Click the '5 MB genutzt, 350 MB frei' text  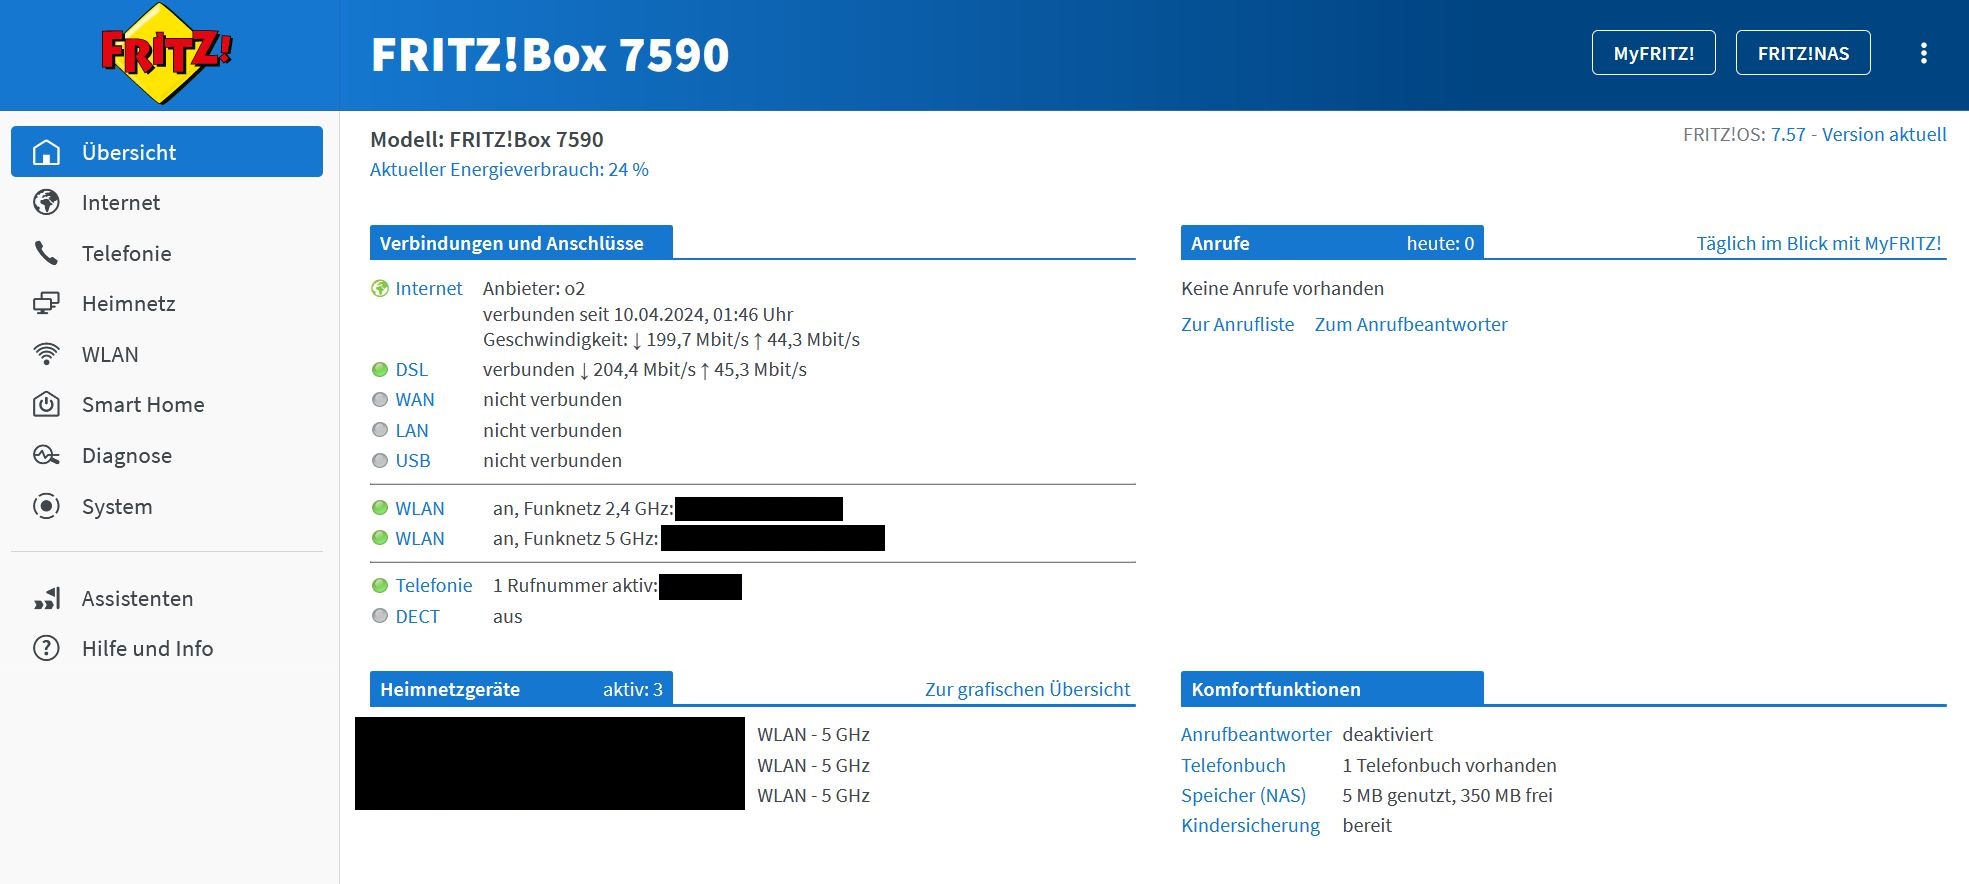point(1447,796)
